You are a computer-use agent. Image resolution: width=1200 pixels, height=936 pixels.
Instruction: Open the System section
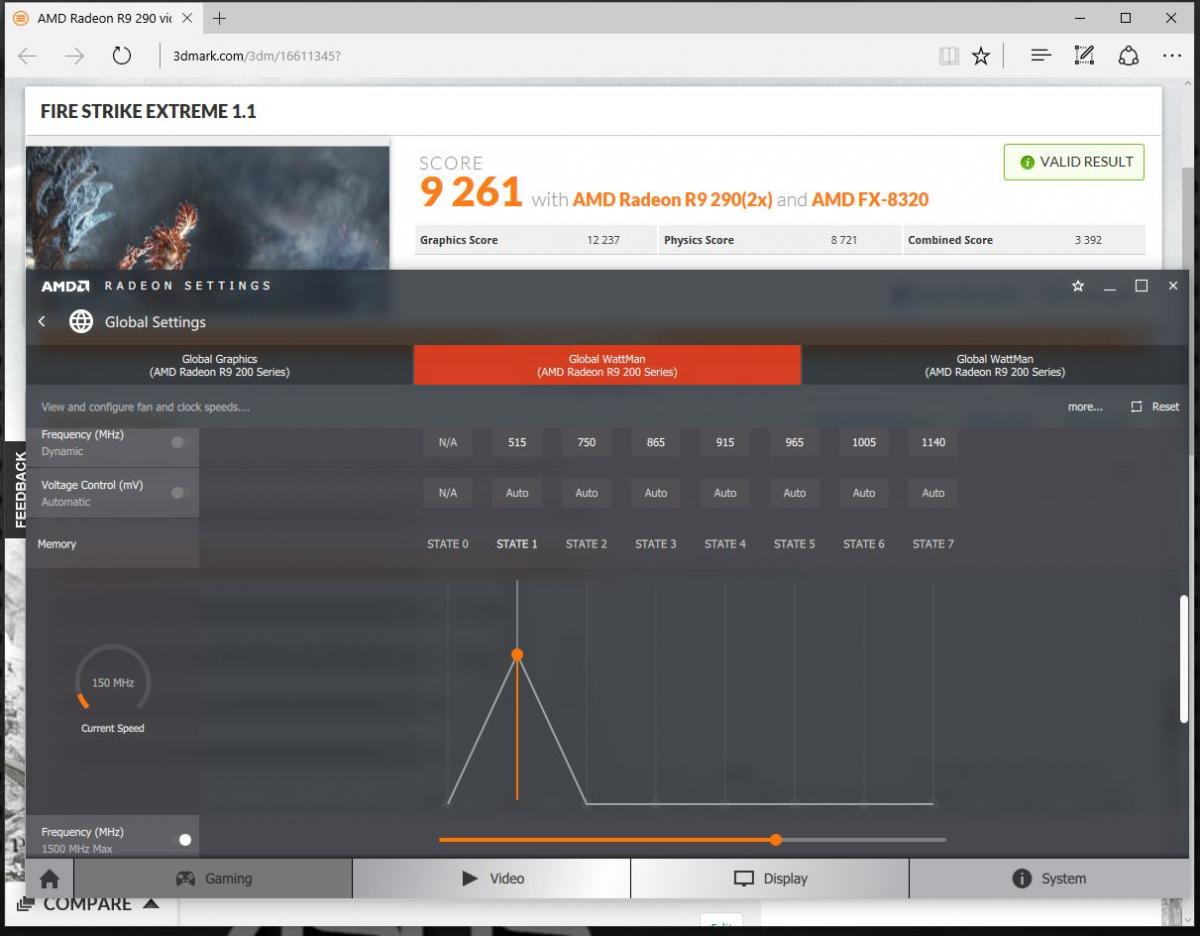pyautogui.click(x=1049, y=879)
